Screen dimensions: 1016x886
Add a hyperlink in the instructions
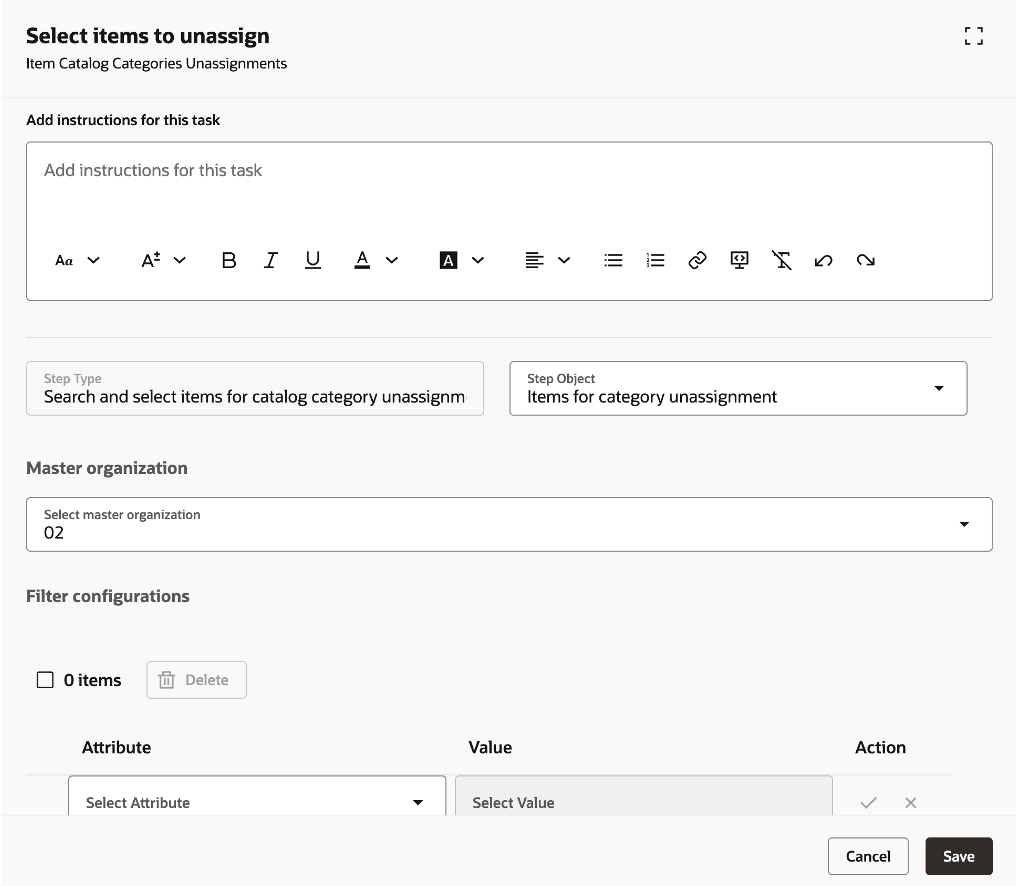click(x=697, y=260)
